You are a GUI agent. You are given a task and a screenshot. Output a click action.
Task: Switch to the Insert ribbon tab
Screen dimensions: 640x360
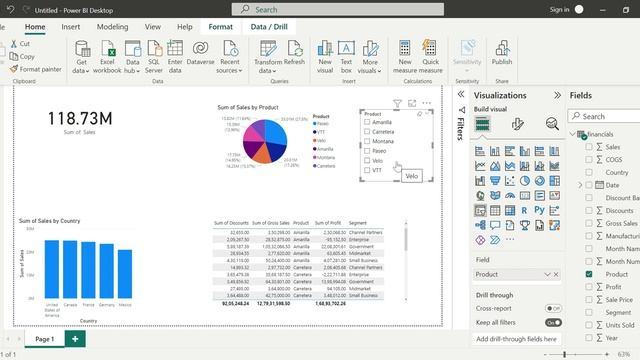(71, 27)
